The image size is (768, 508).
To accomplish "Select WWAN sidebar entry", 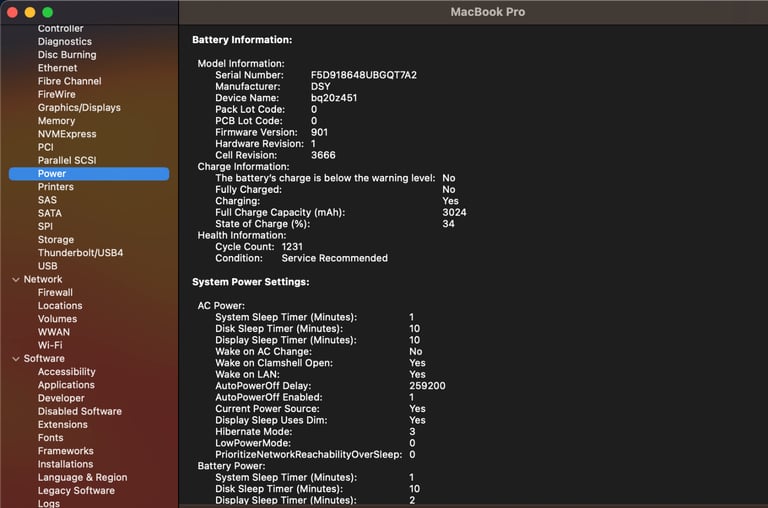I will click(x=54, y=333).
